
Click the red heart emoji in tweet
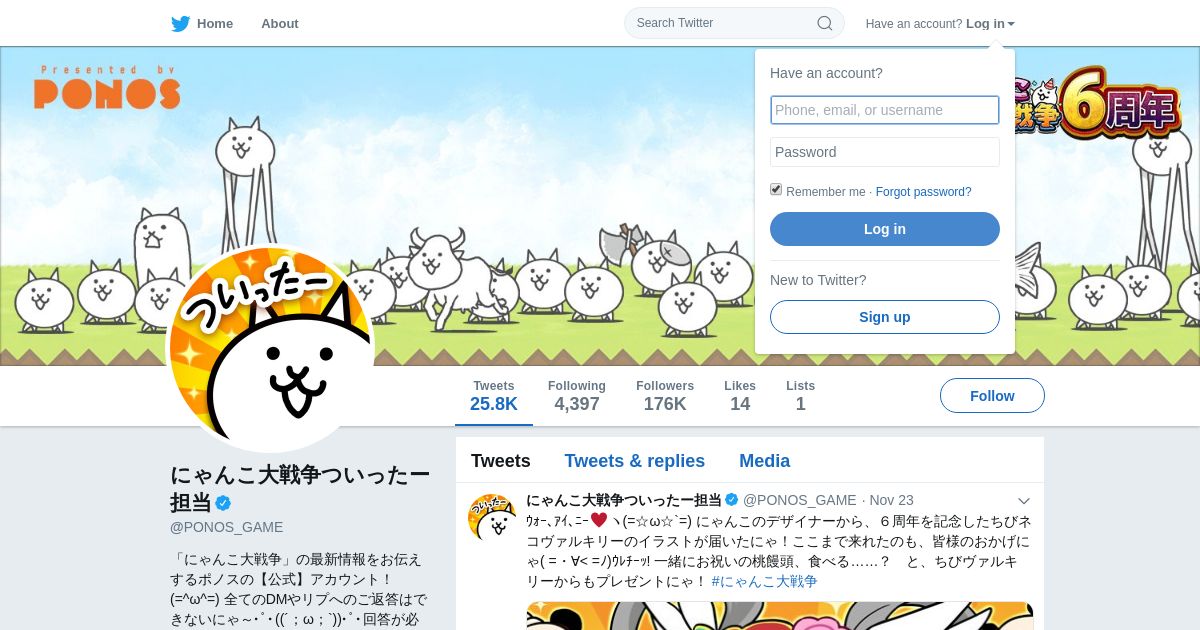599,520
